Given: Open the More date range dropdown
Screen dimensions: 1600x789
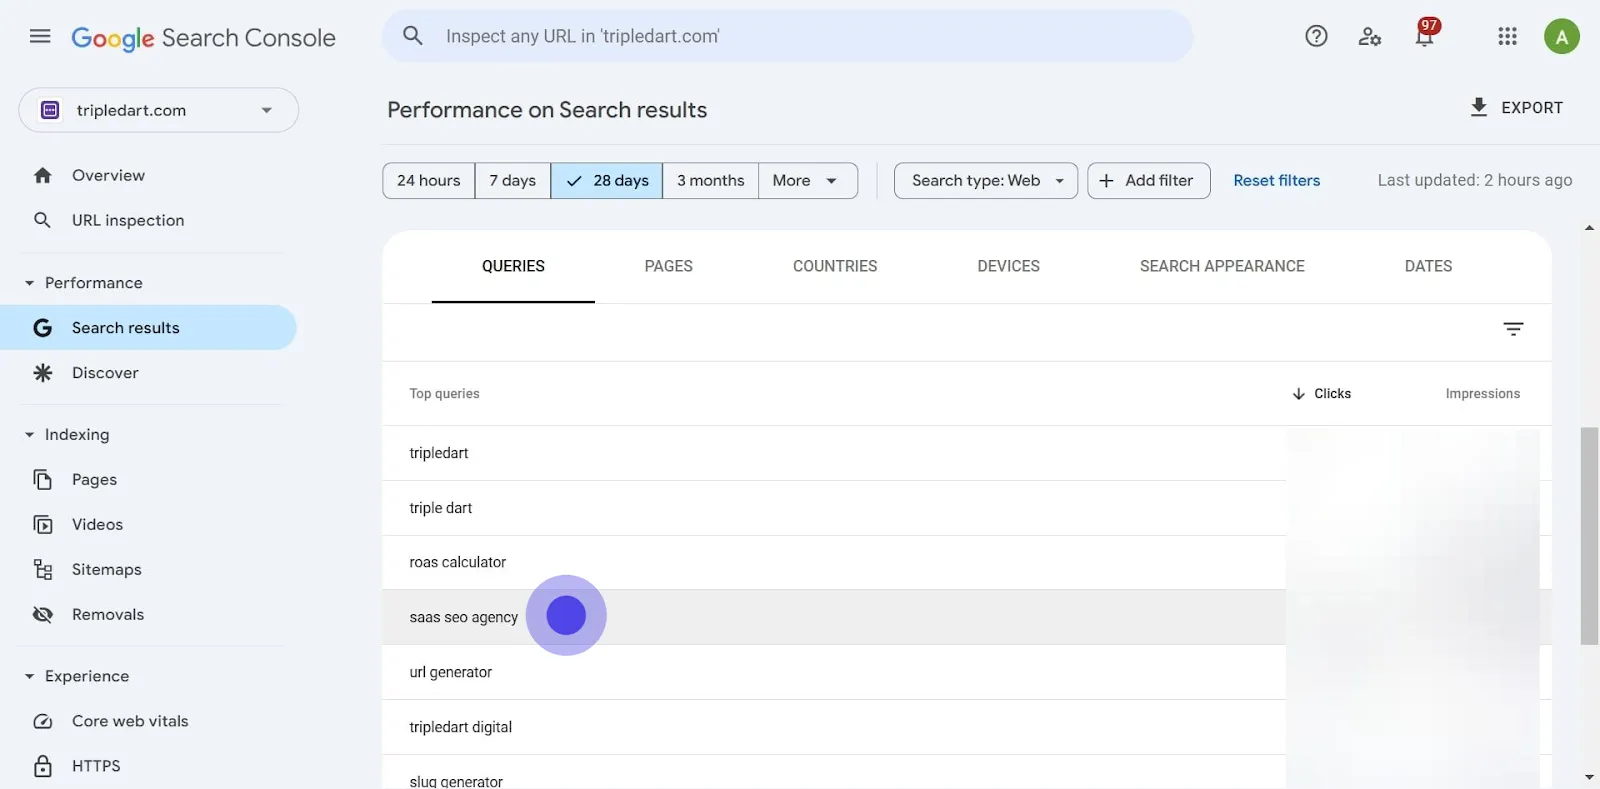Looking at the screenshot, I should pos(808,181).
